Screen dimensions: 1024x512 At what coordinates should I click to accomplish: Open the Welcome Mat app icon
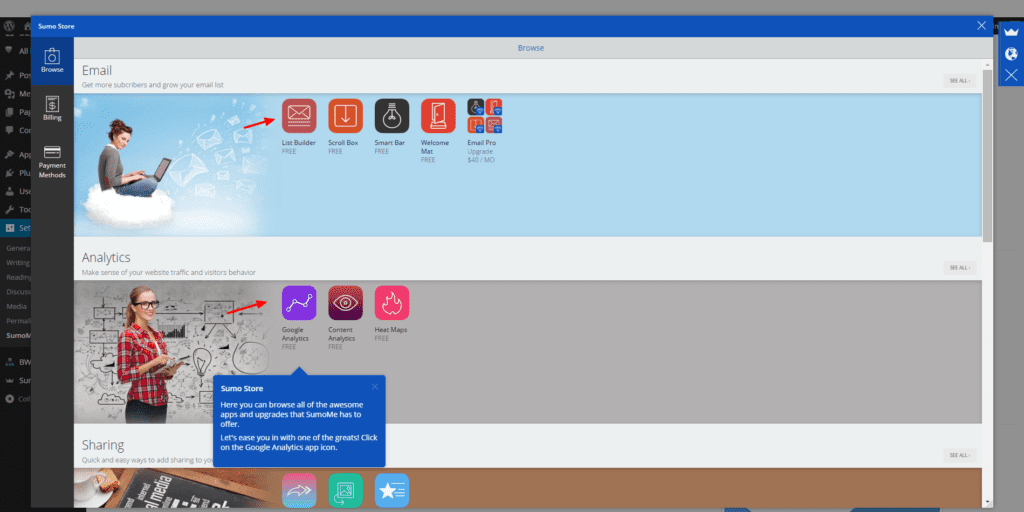click(438, 116)
